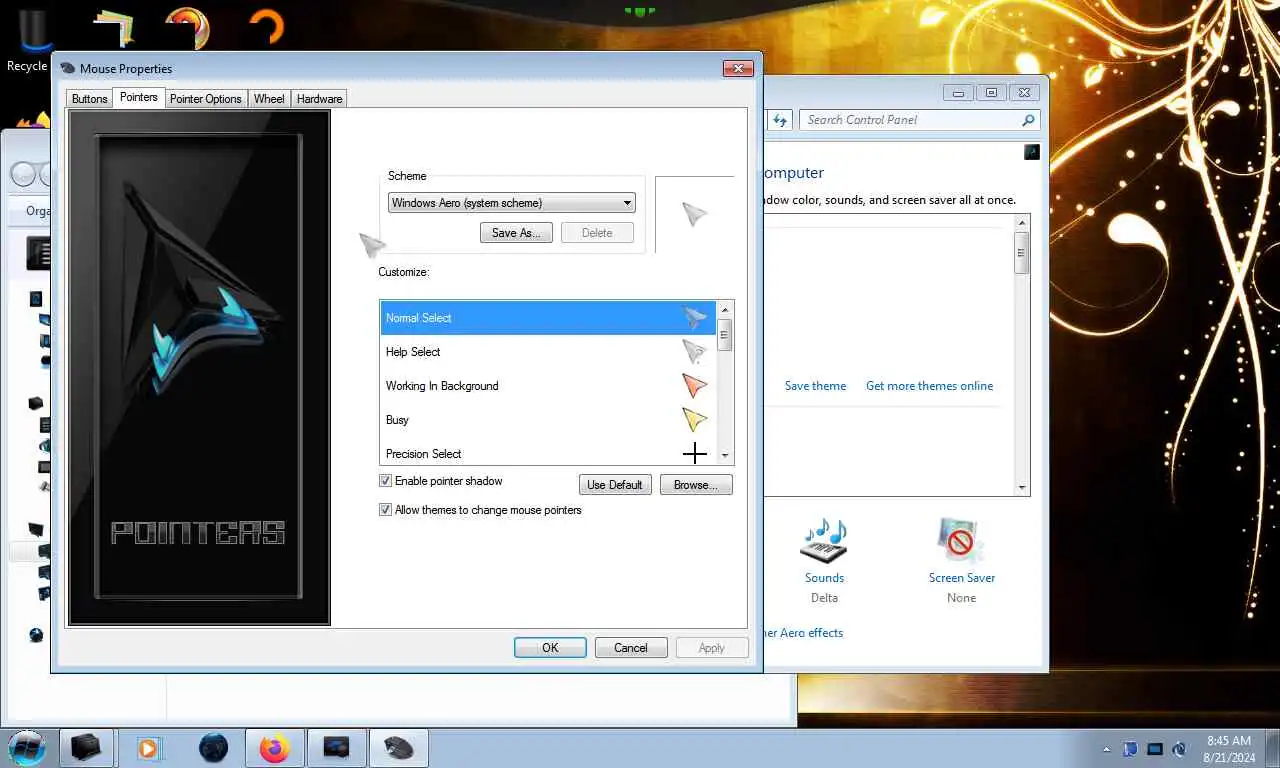Click the Precision Select crosshair icon

pyautogui.click(x=695, y=454)
